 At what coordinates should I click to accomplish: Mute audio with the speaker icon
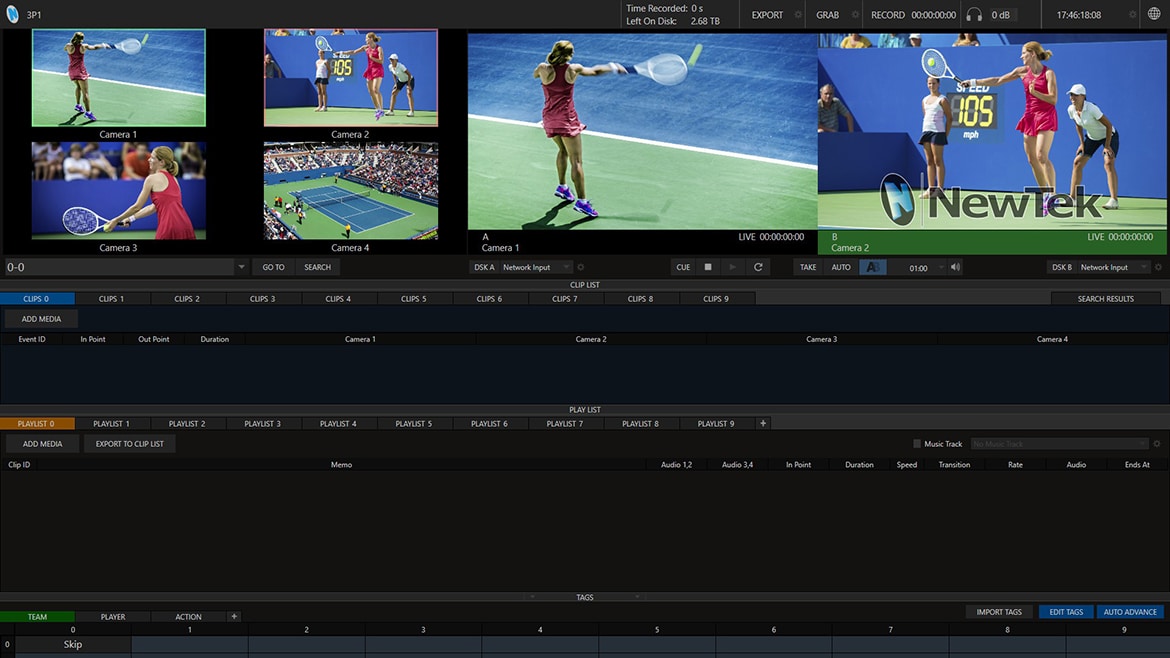pyautogui.click(x=955, y=268)
